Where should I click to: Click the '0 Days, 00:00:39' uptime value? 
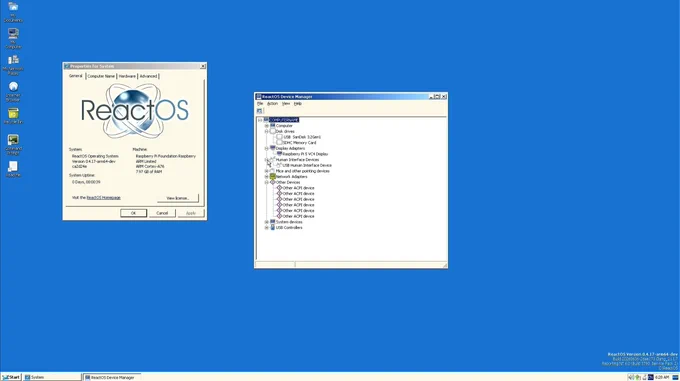click(x=86, y=182)
